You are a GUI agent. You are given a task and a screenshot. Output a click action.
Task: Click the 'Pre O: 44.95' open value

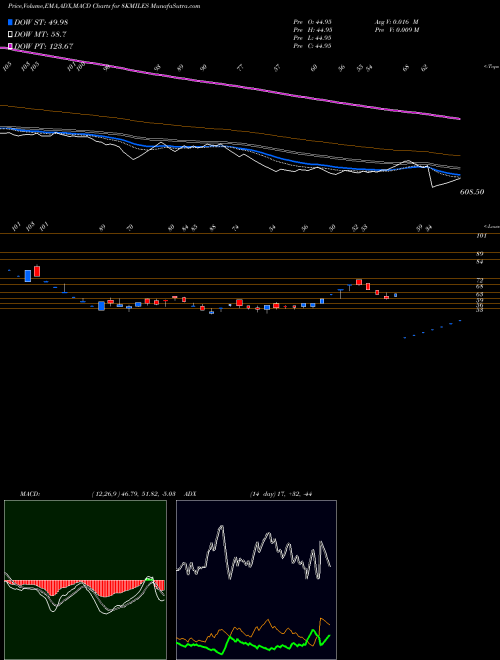[x=312, y=22]
